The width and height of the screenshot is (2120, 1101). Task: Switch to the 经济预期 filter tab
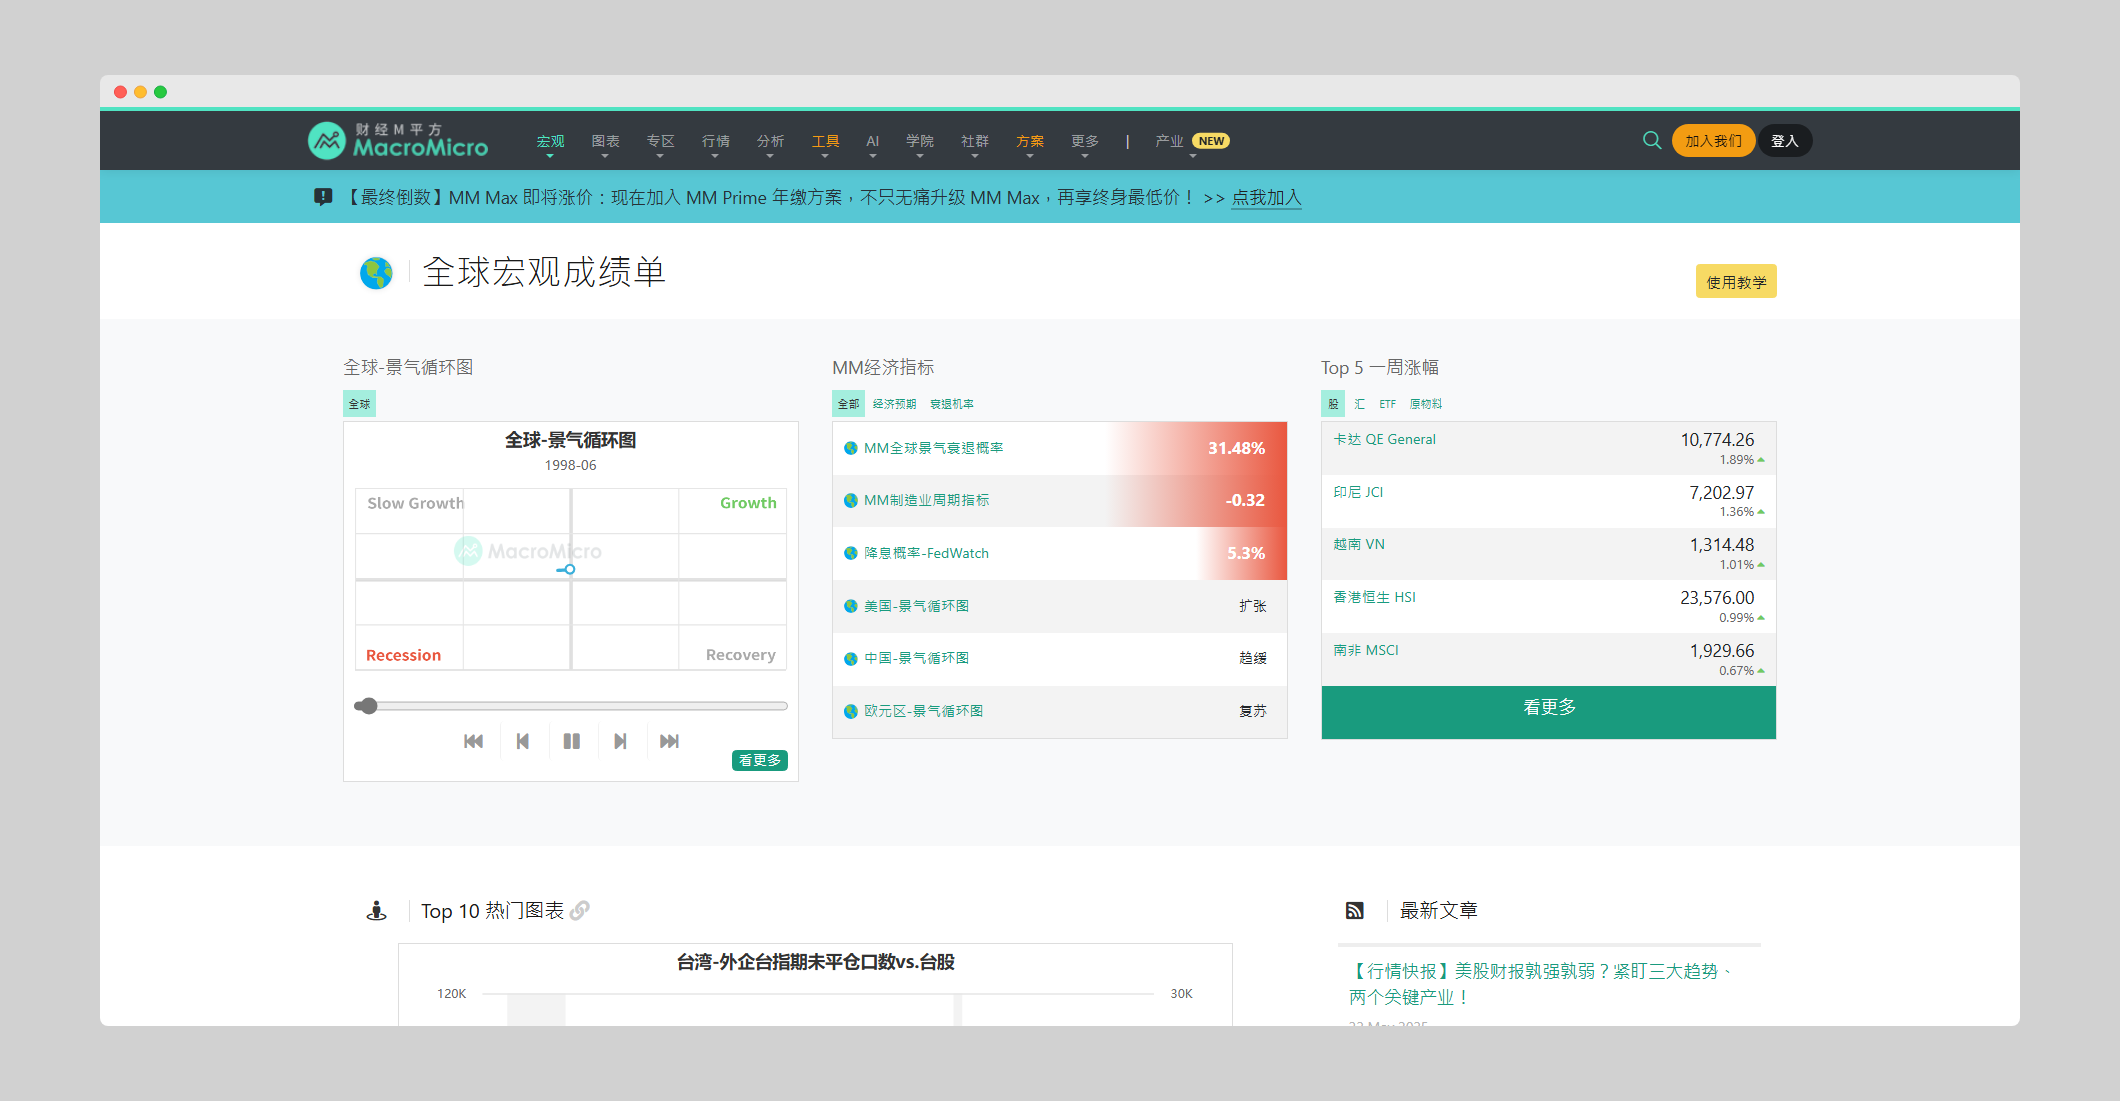point(892,403)
